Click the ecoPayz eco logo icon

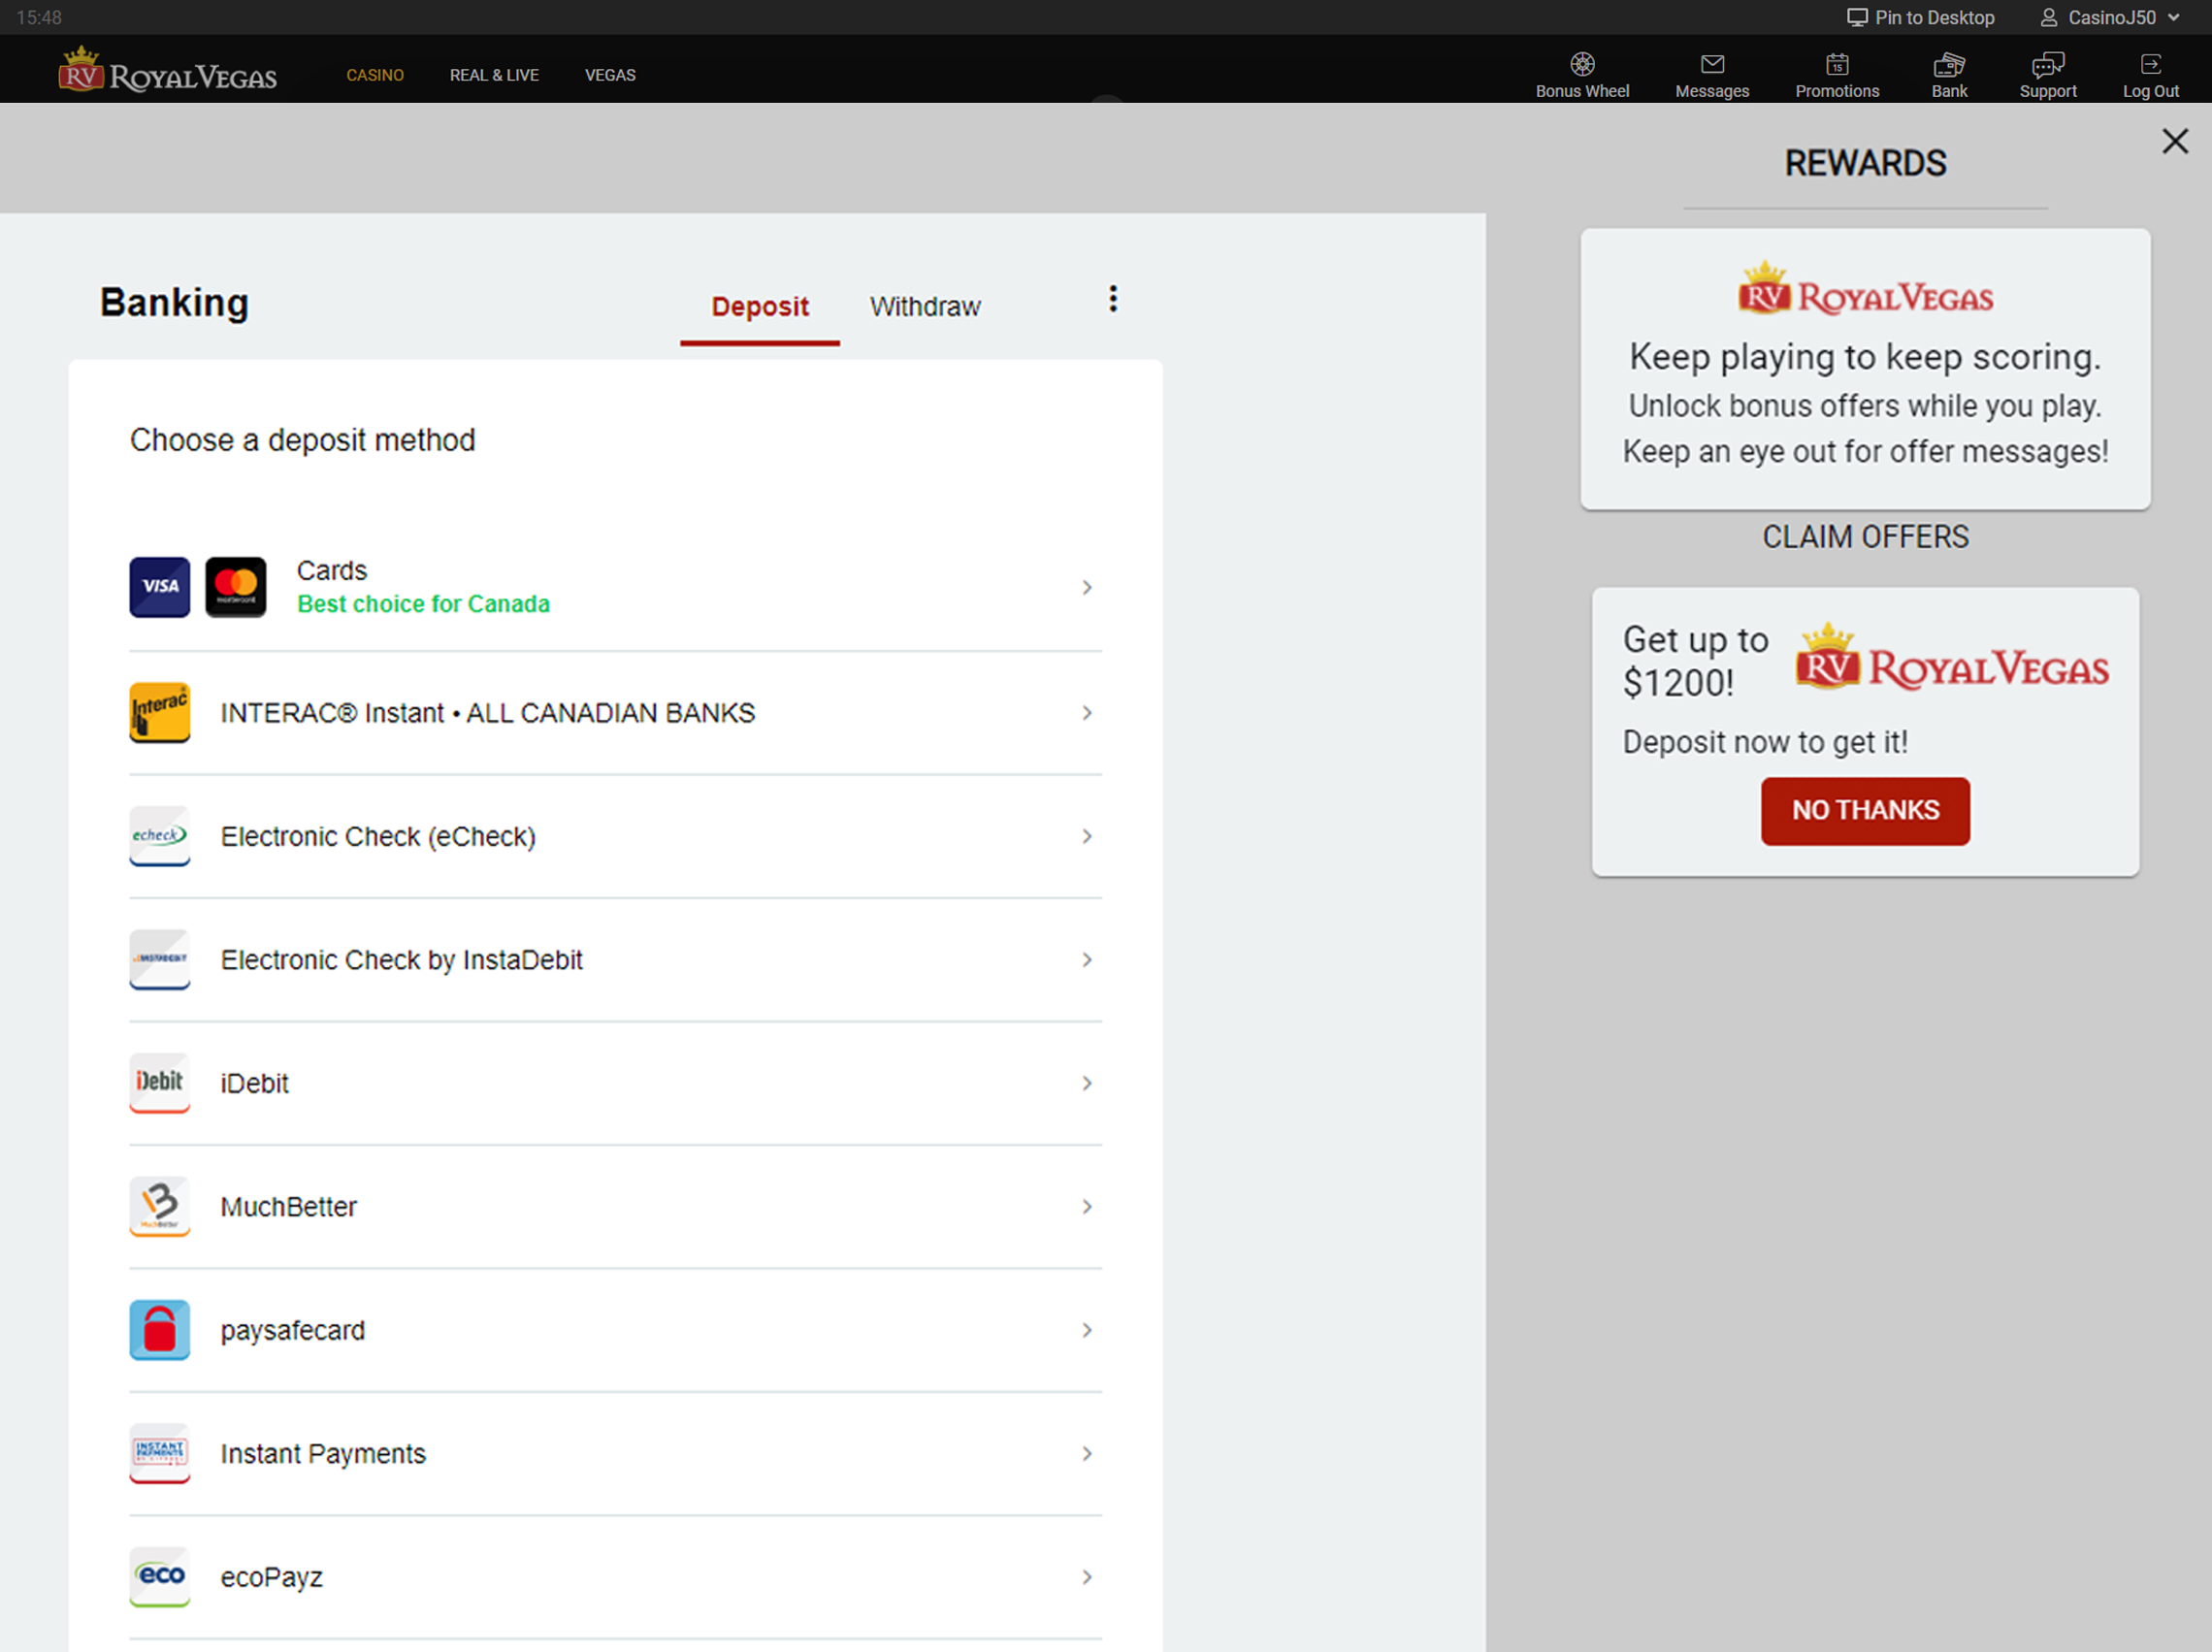(x=160, y=1577)
